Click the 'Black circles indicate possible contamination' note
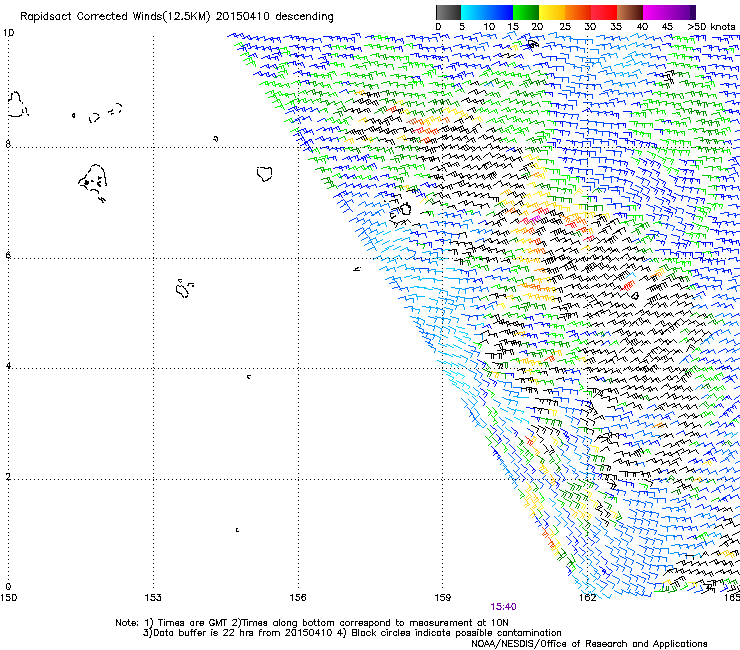The image size is (740, 650). point(456,633)
